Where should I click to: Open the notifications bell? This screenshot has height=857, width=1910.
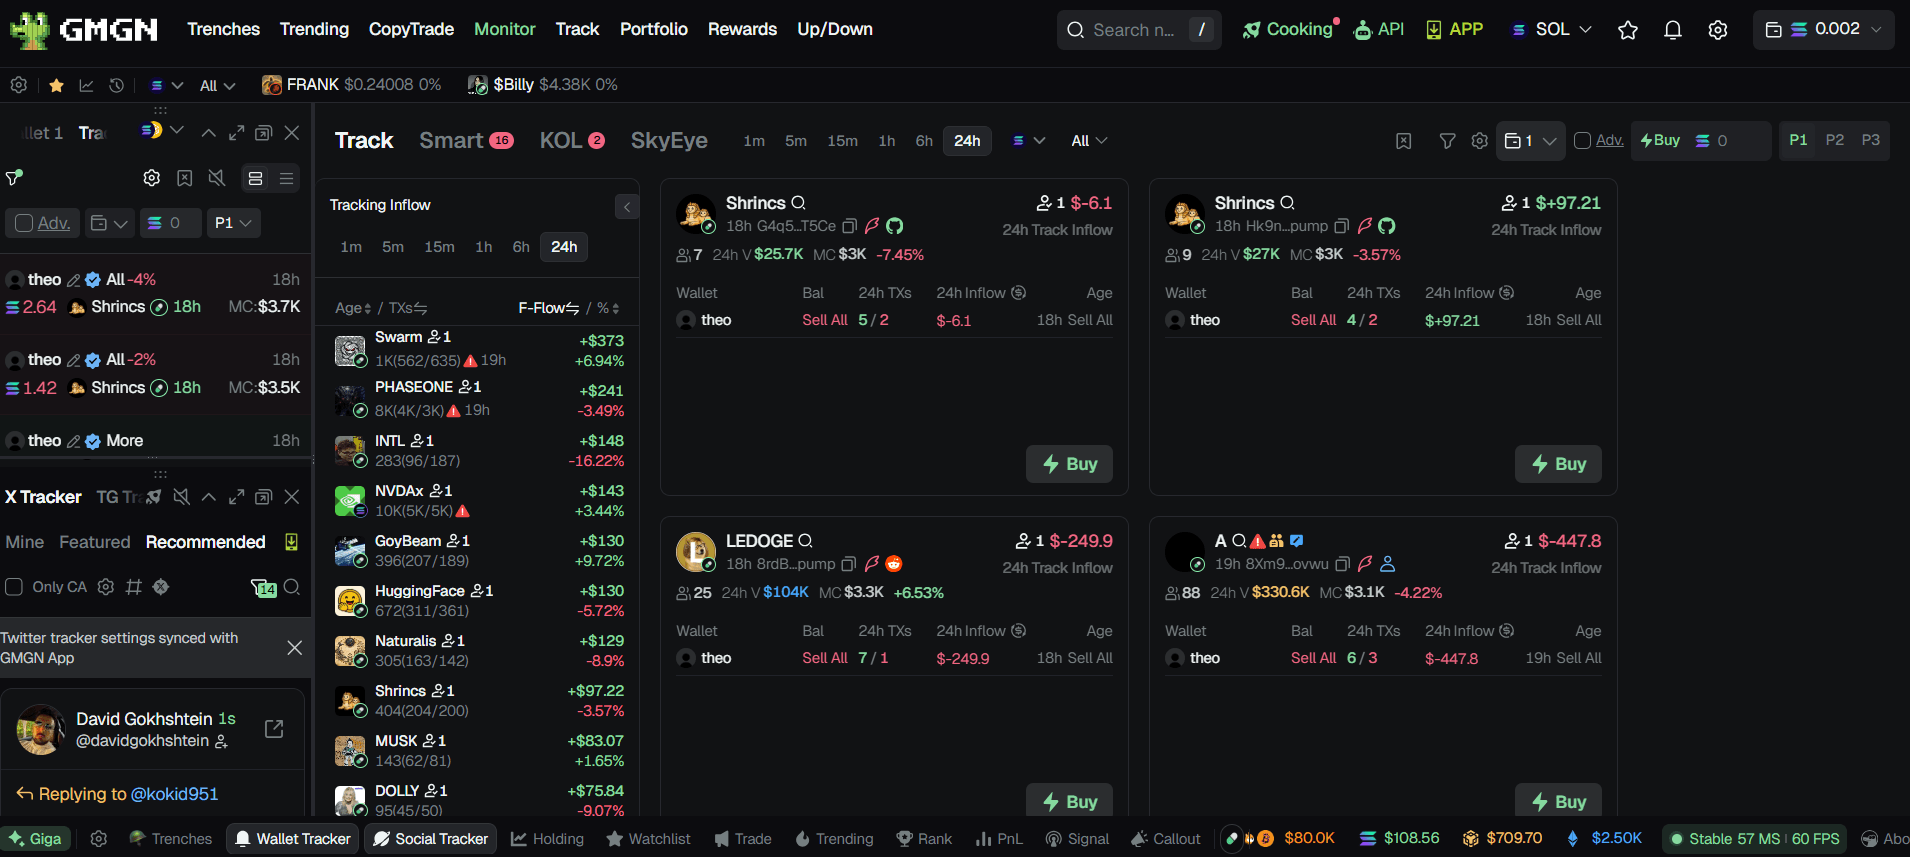click(1673, 30)
